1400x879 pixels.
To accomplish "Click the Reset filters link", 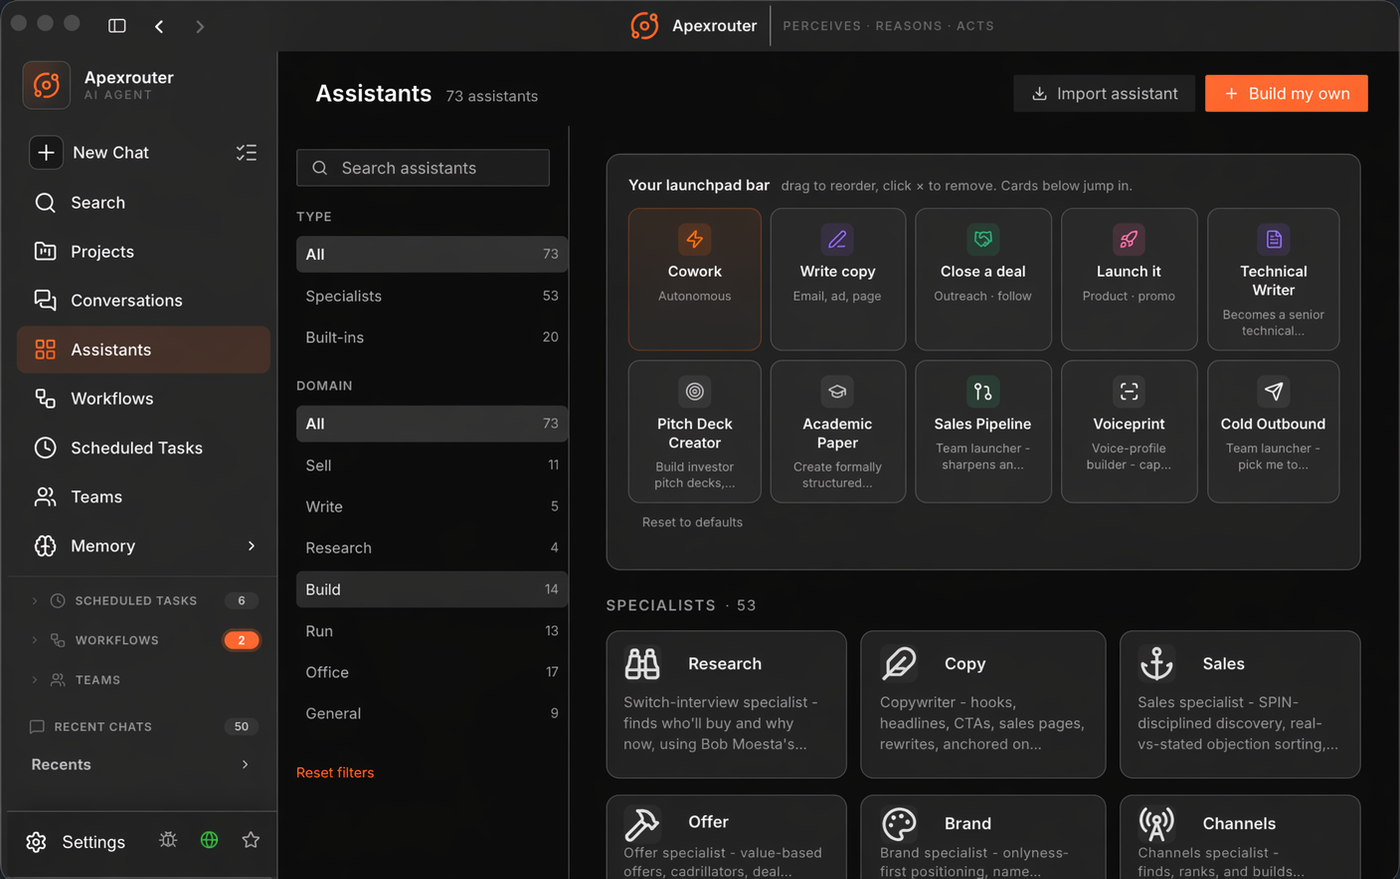I will 335,772.
